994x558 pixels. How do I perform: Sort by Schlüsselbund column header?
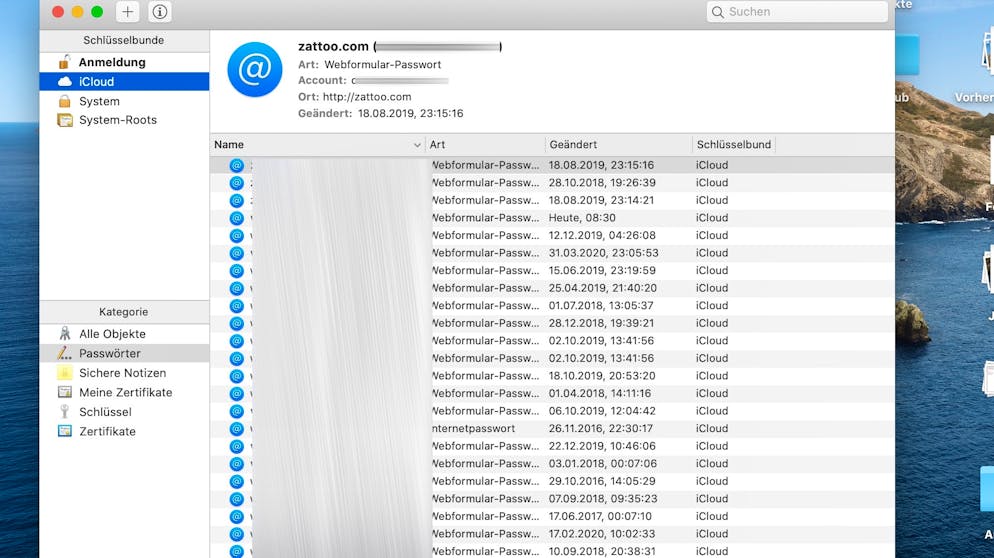(x=733, y=145)
